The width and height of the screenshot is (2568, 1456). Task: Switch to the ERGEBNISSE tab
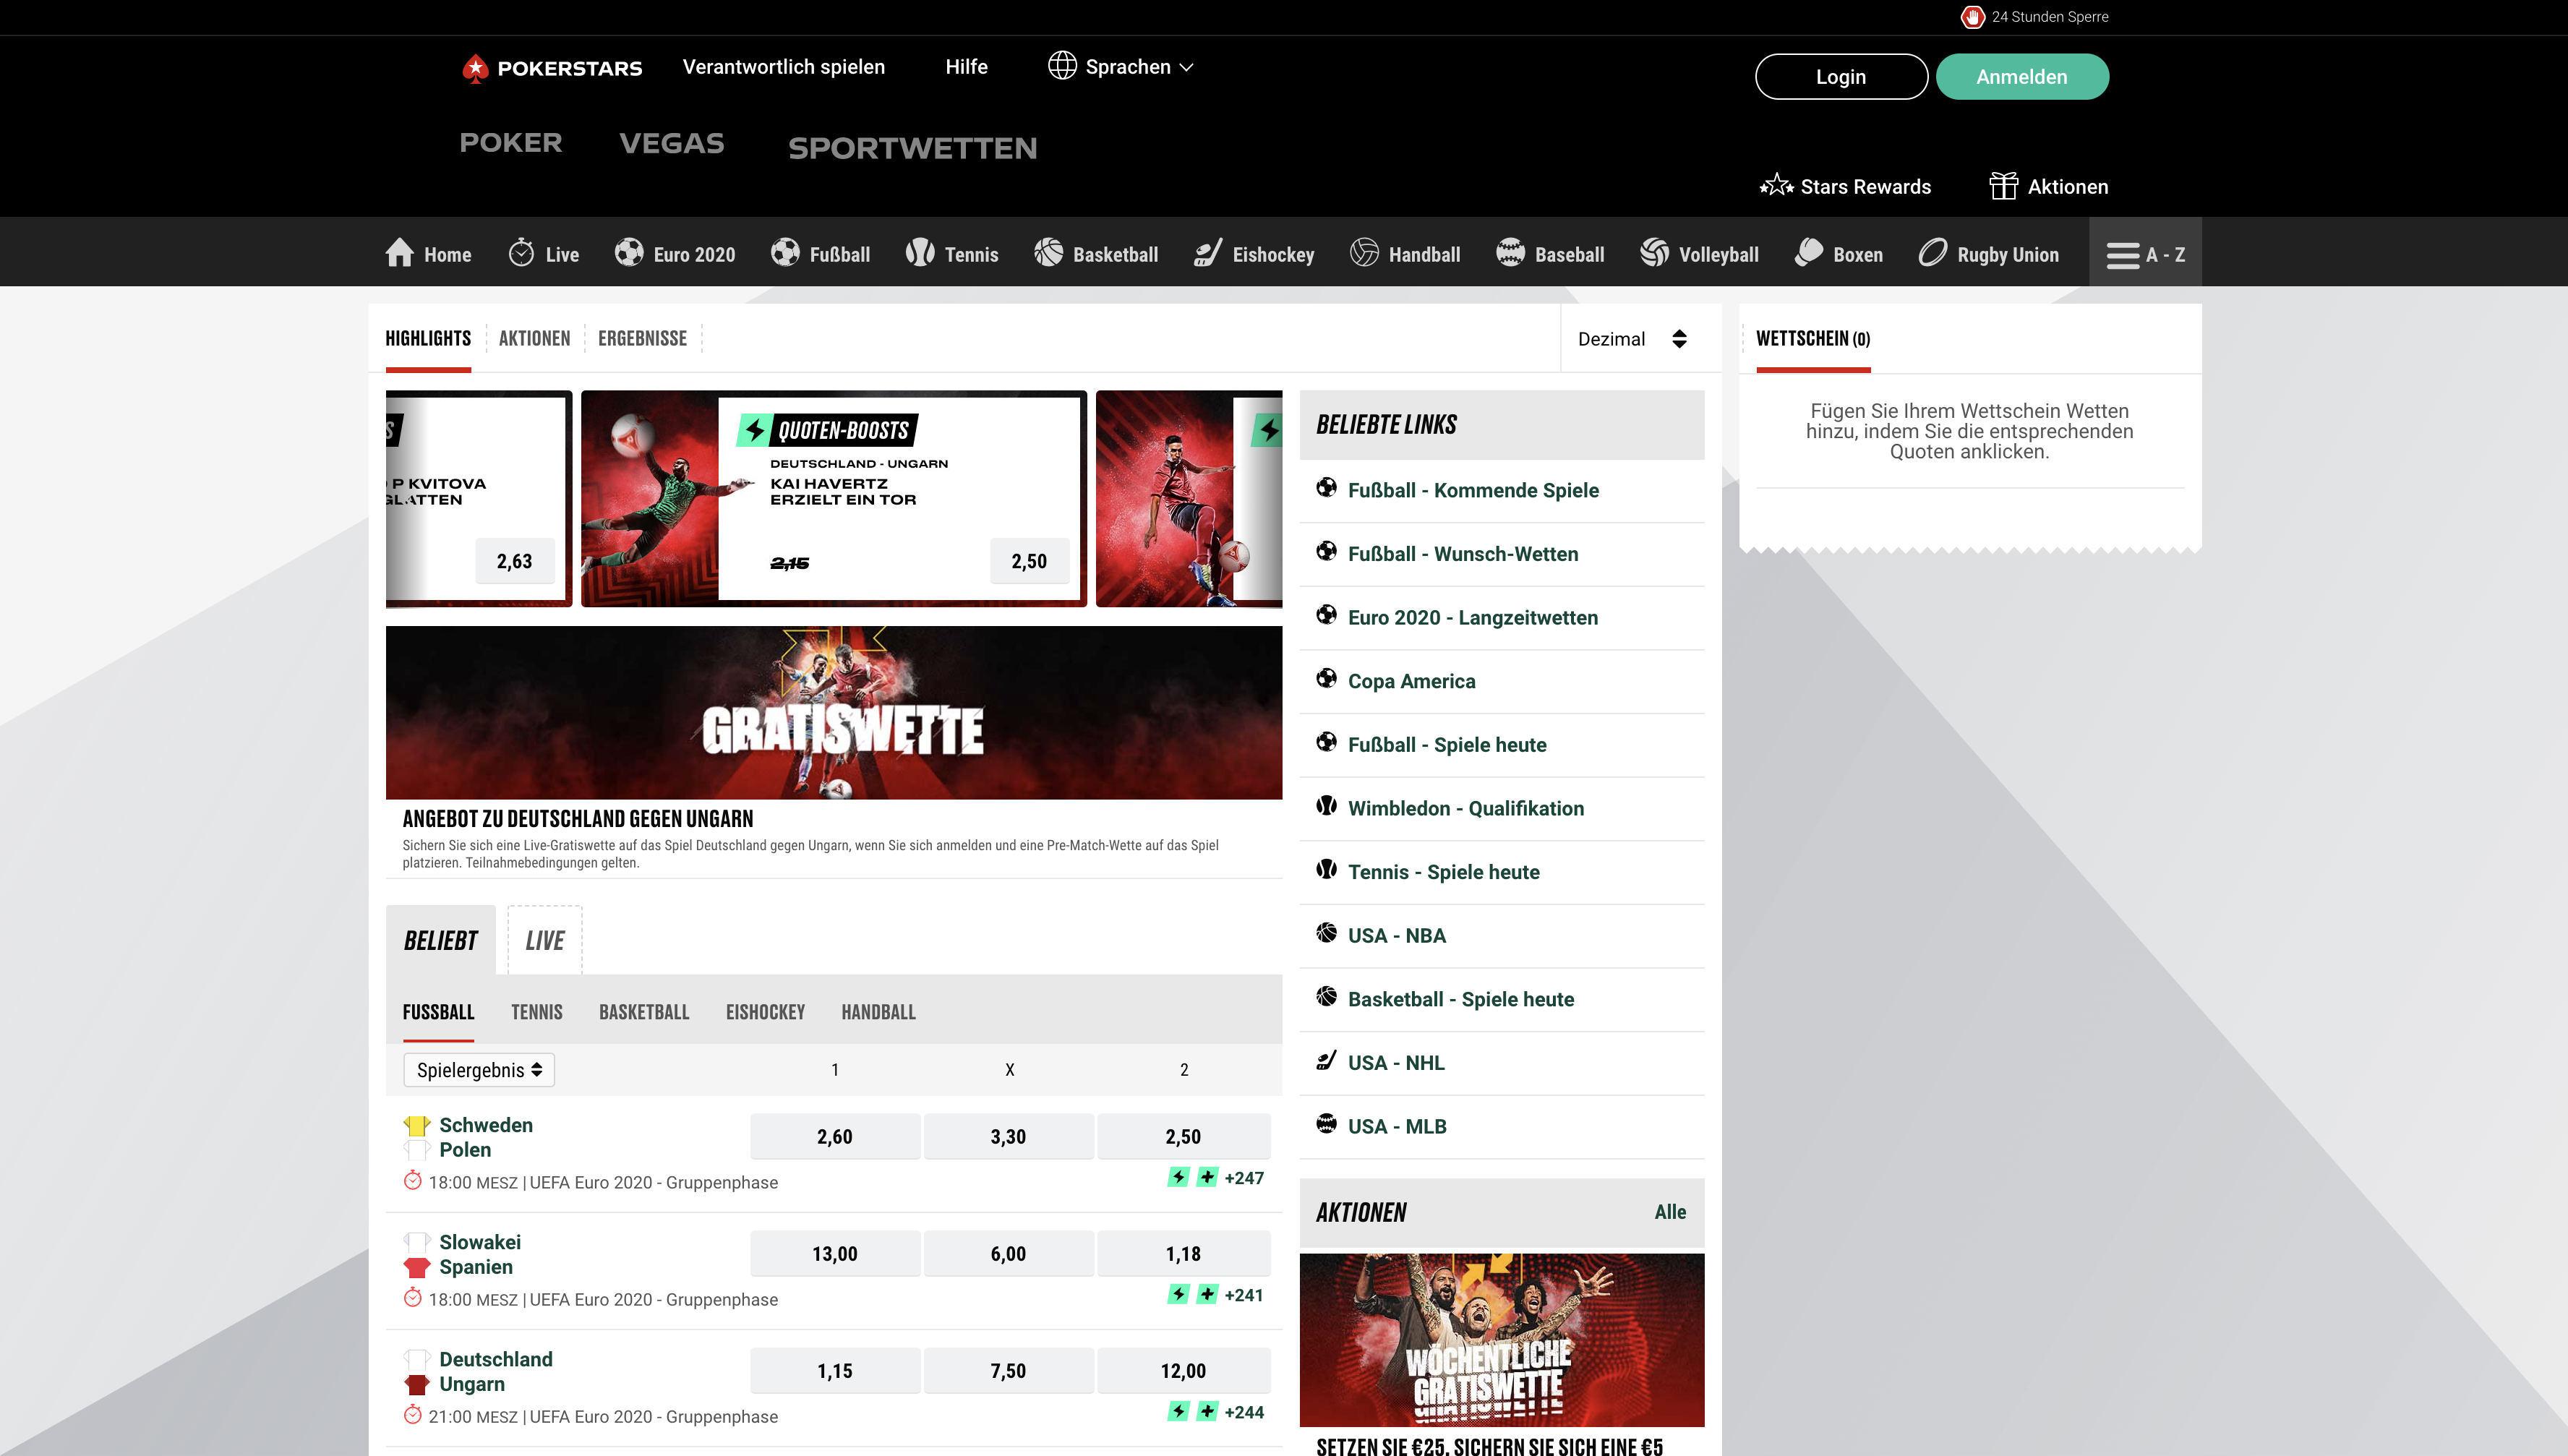pyautogui.click(x=642, y=338)
